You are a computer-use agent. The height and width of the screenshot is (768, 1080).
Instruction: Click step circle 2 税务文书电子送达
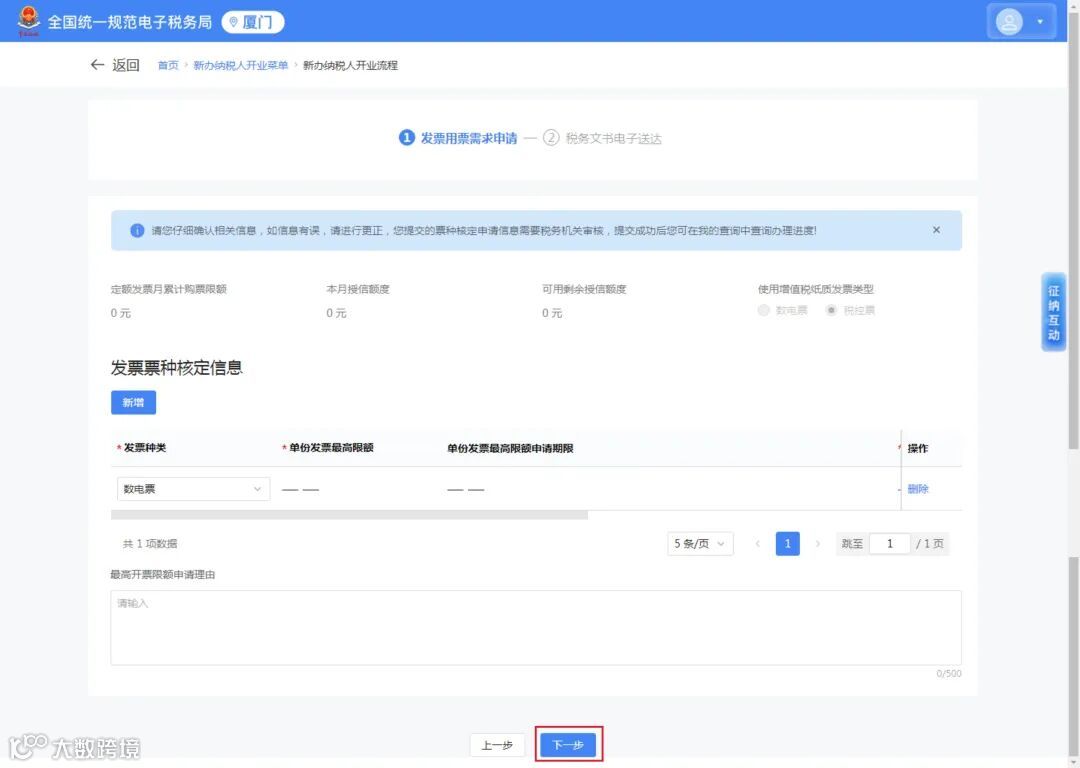[551, 138]
